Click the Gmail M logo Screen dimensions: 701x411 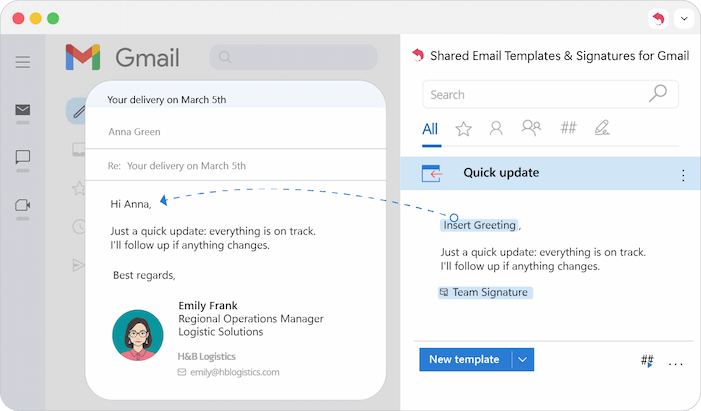83,57
